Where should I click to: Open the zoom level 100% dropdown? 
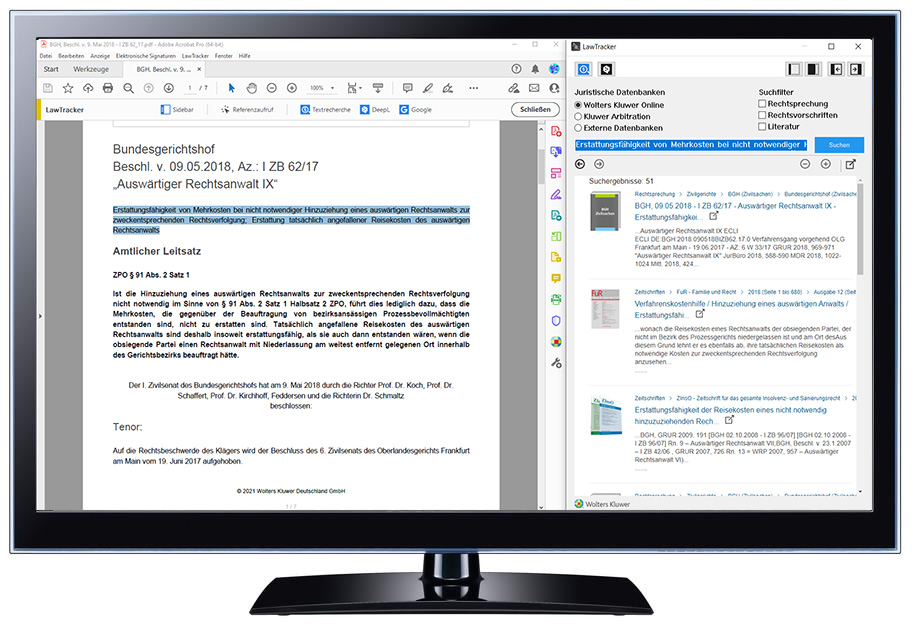[322, 88]
